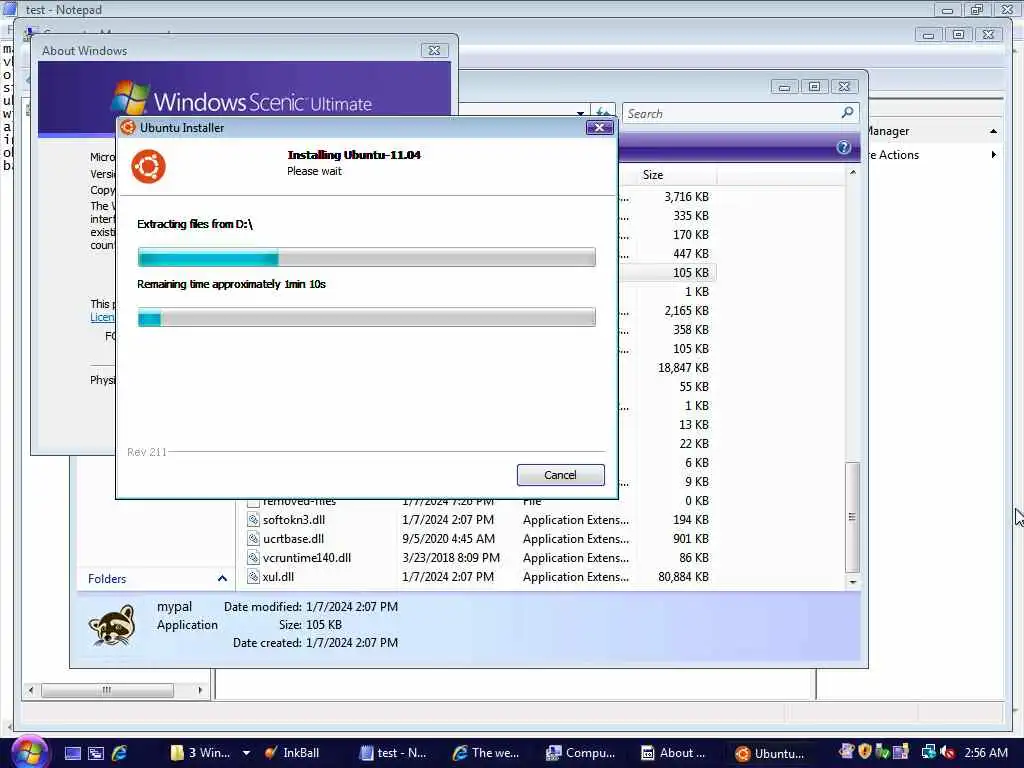The height and width of the screenshot is (768, 1024).
Task: Select the ucrtbase.dll file name
Action: tap(293, 539)
